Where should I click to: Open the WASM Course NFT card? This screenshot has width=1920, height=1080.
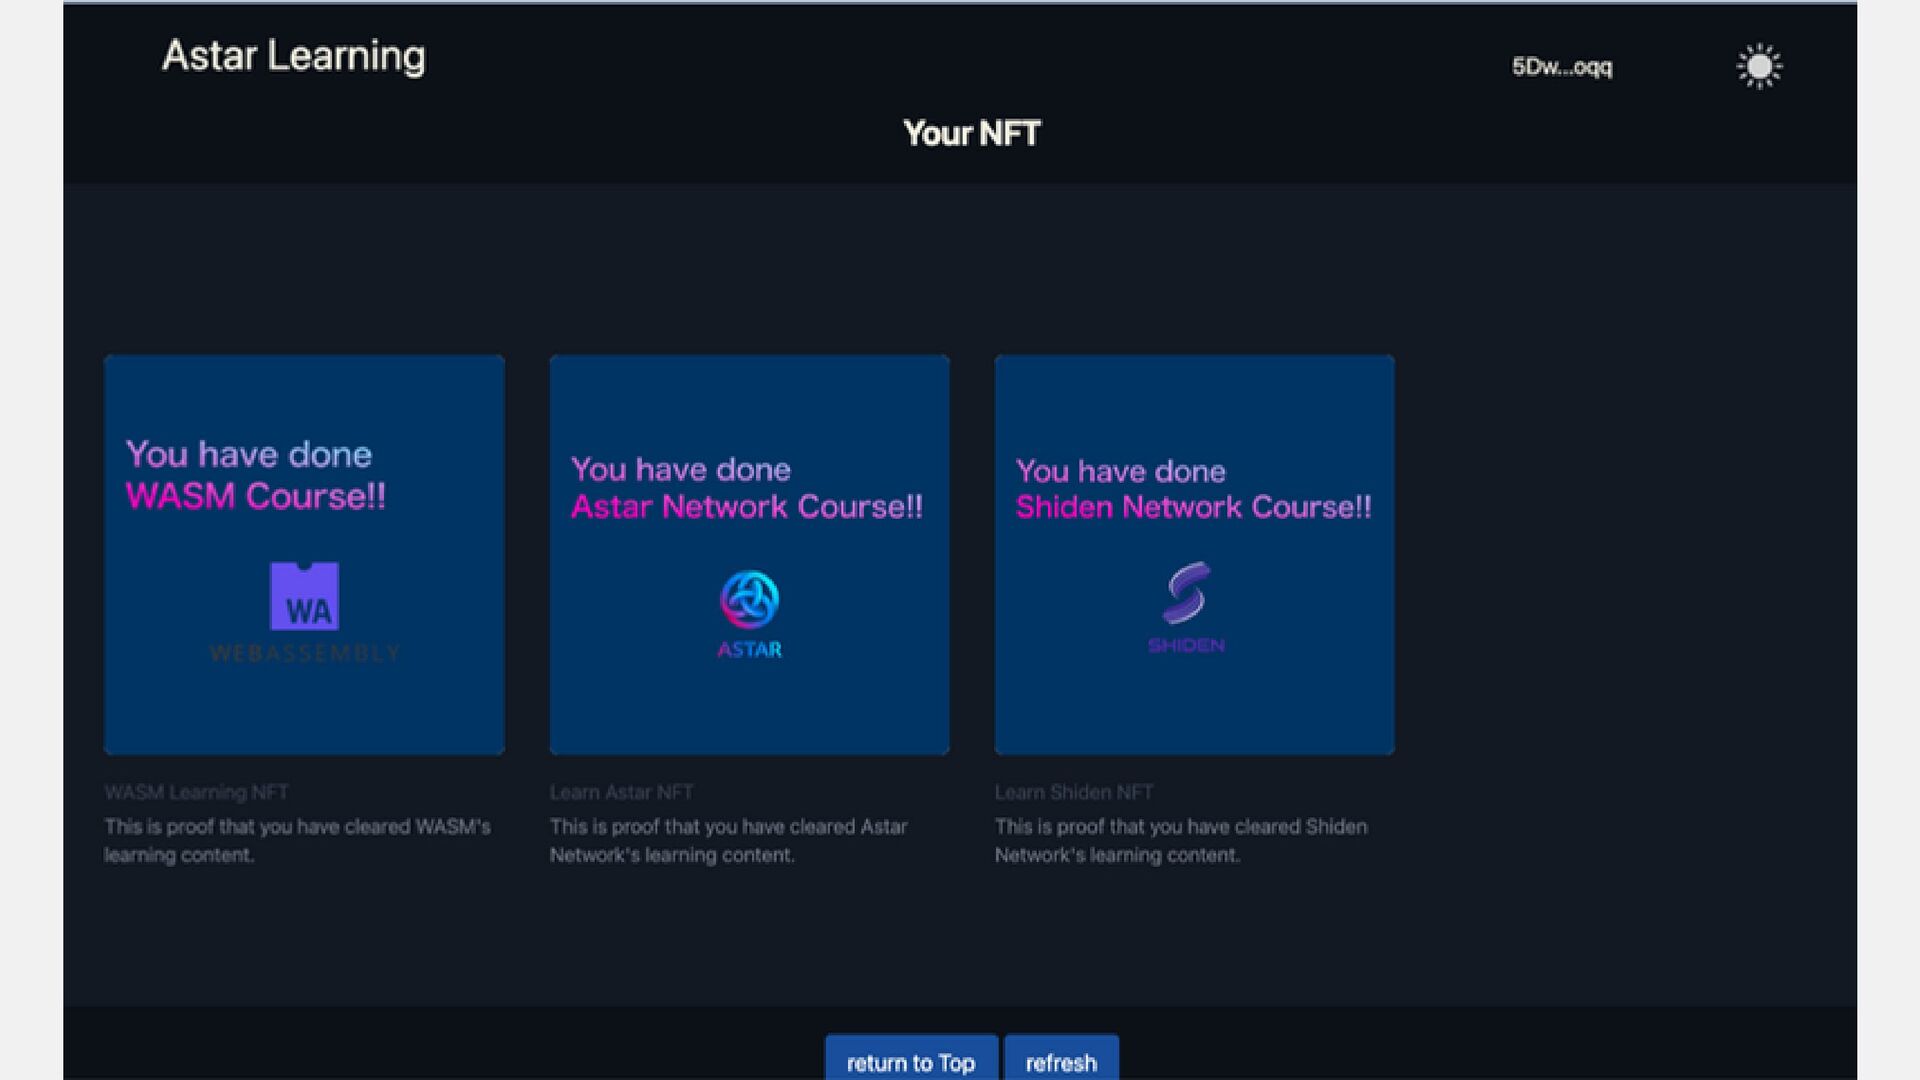[304, 555]
